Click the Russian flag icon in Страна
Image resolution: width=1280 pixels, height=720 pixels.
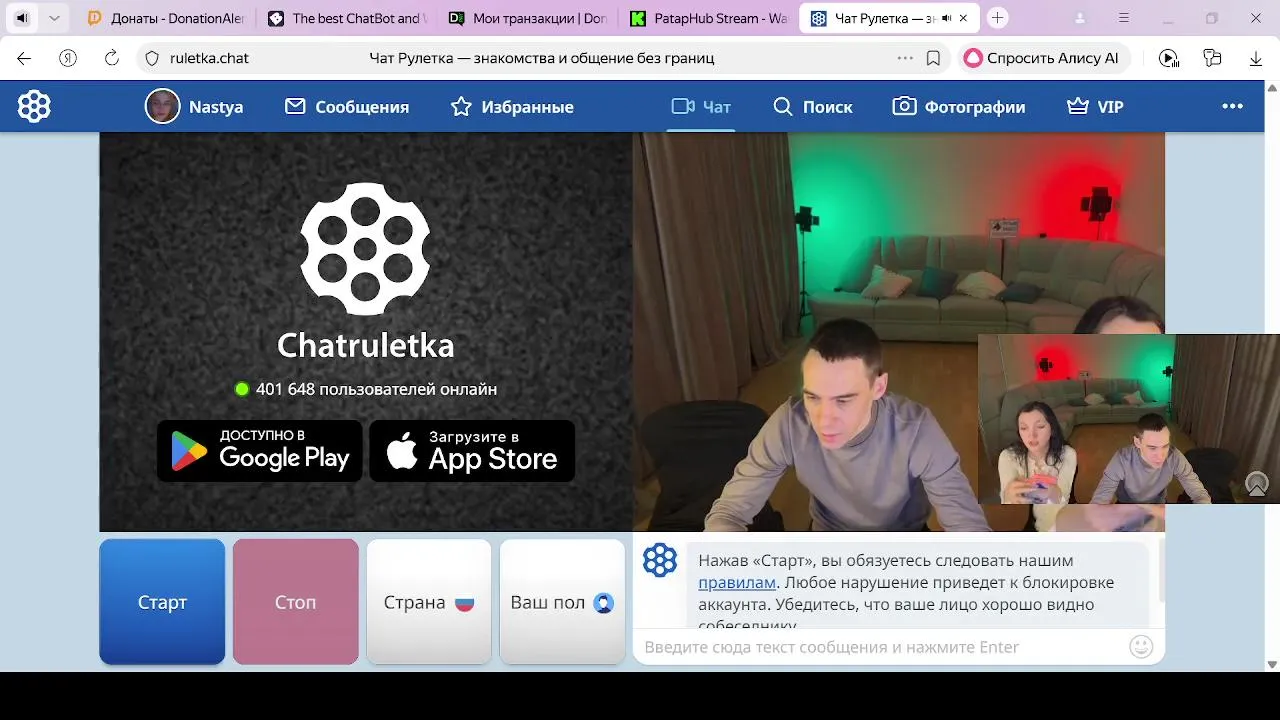(464, 603)
